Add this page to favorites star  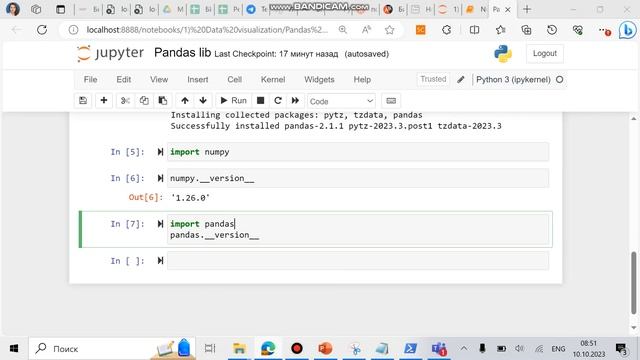(389, 30)
